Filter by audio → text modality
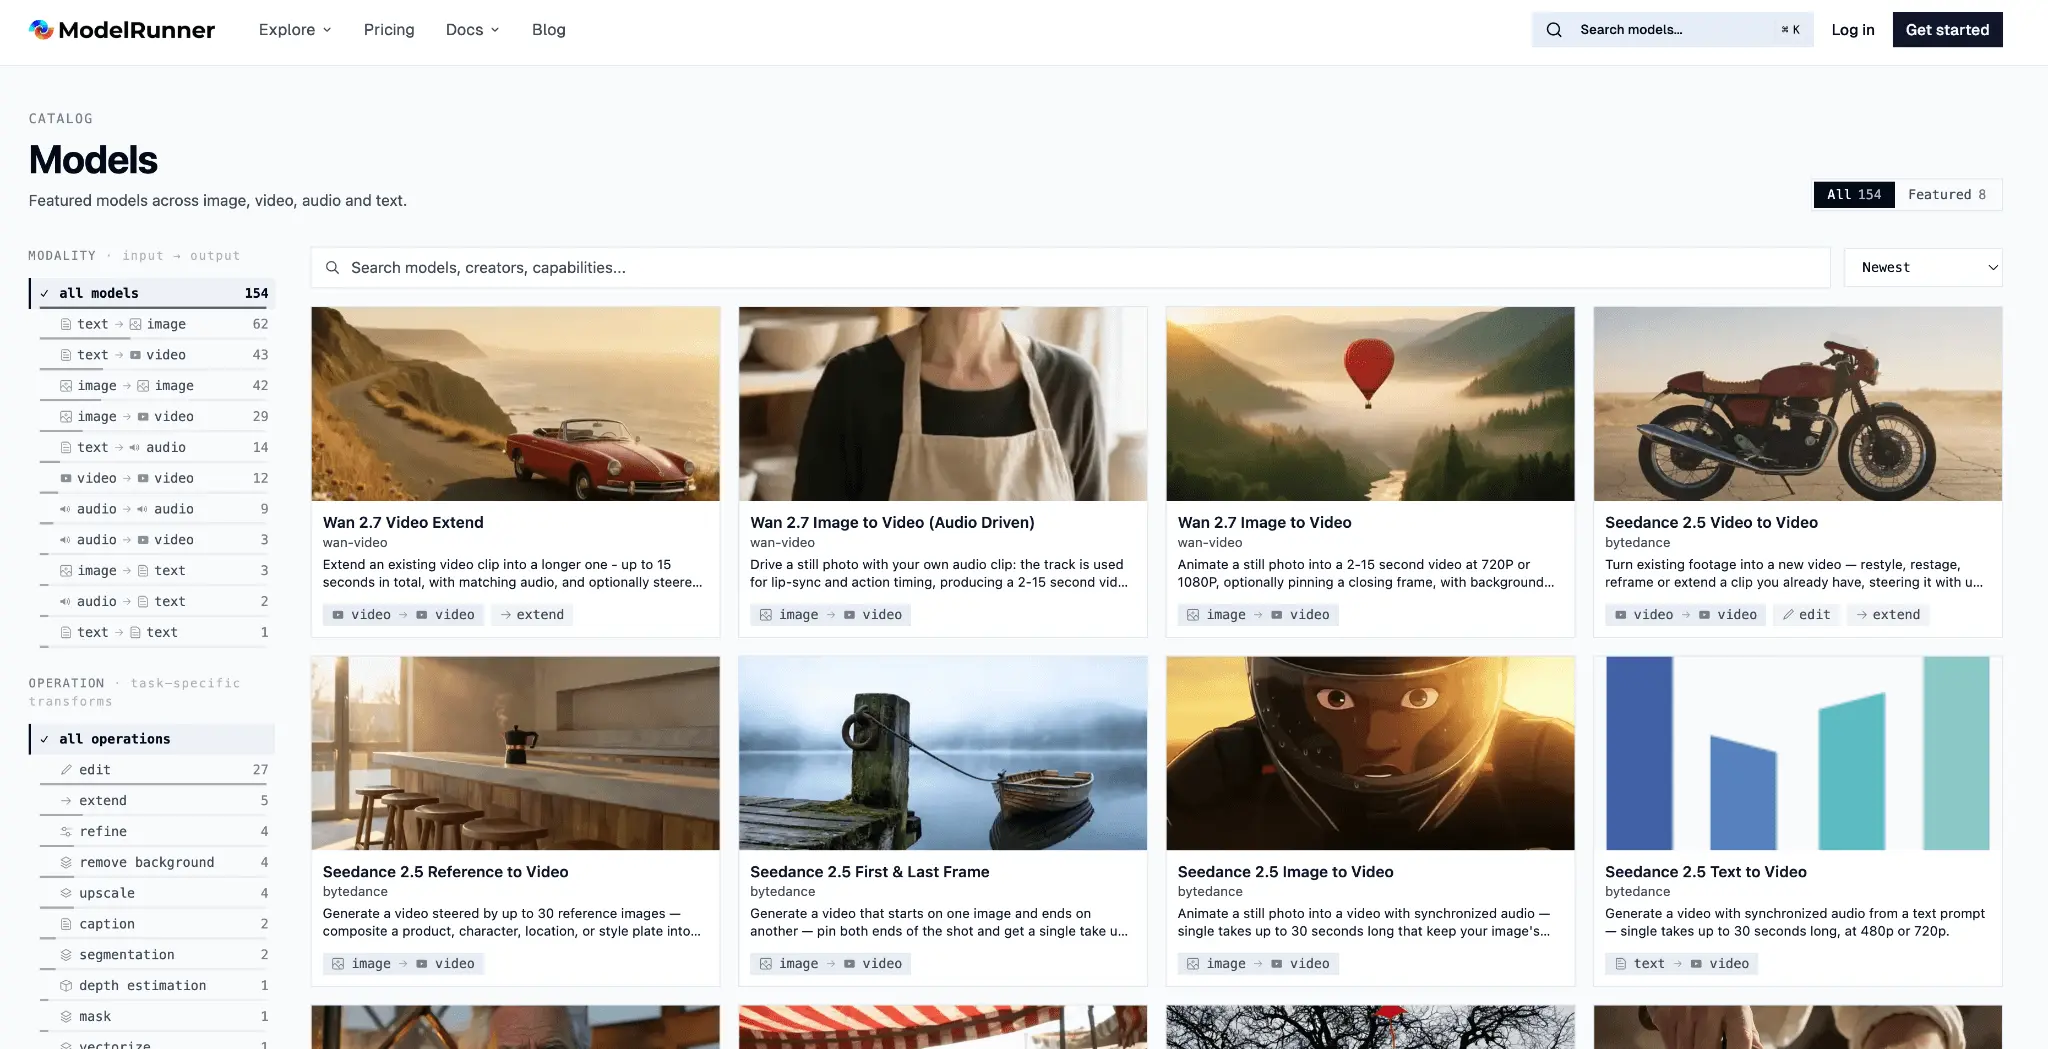 pos(154,601)
